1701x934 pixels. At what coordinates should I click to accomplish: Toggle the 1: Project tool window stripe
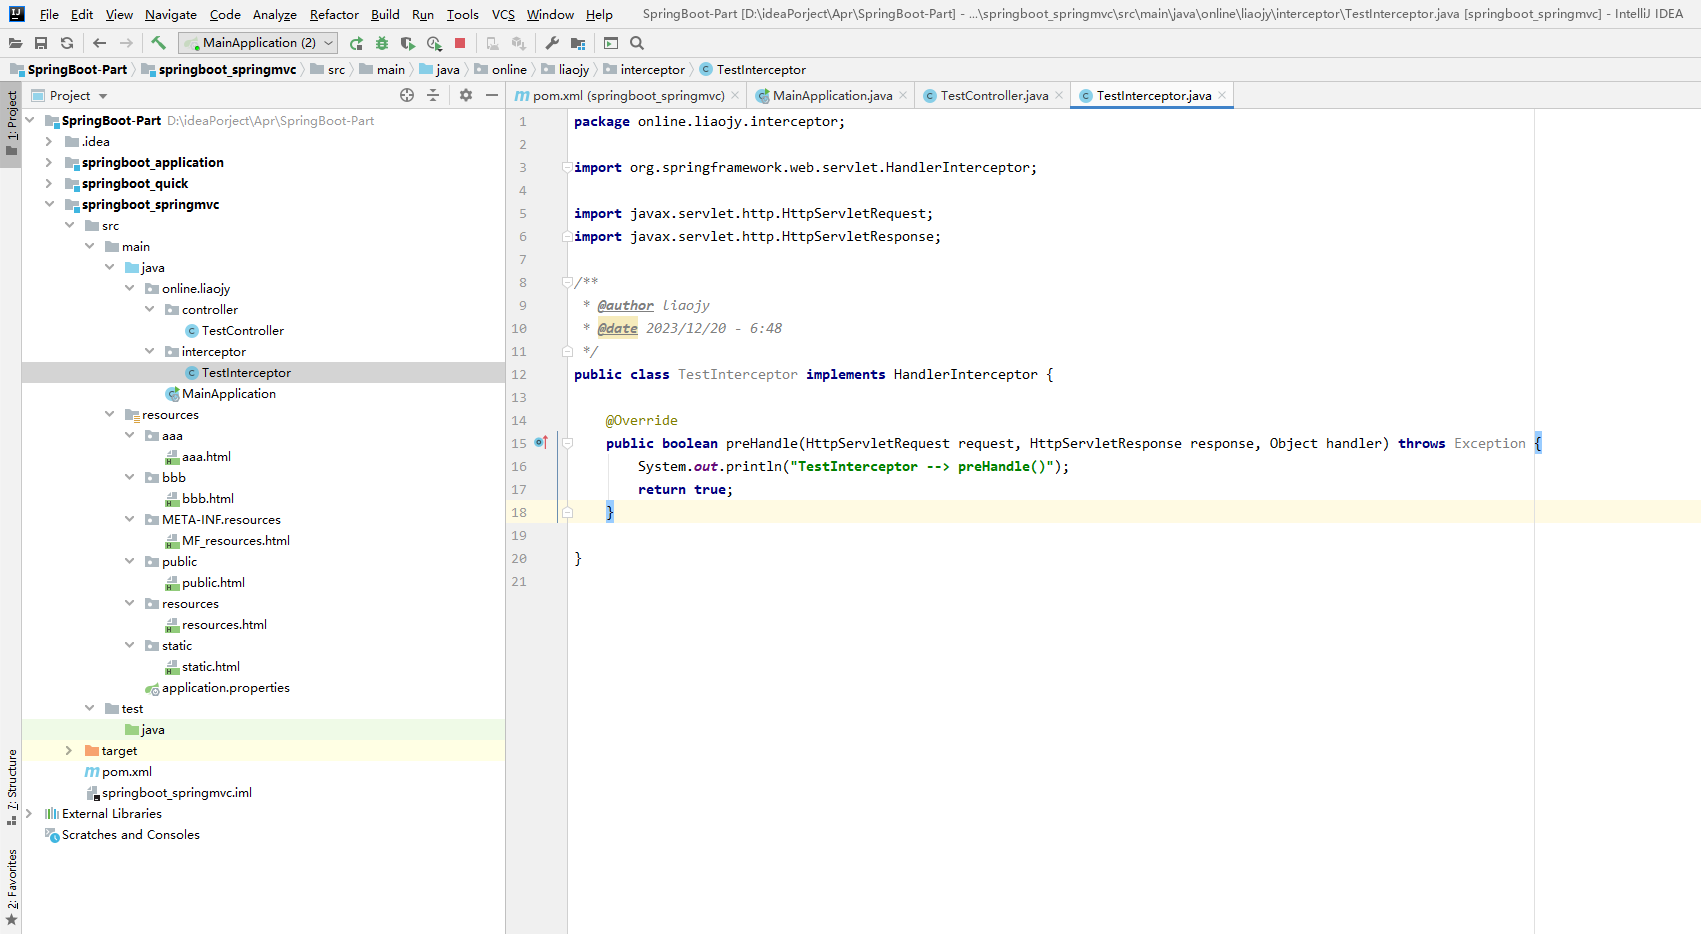[11, 124]
